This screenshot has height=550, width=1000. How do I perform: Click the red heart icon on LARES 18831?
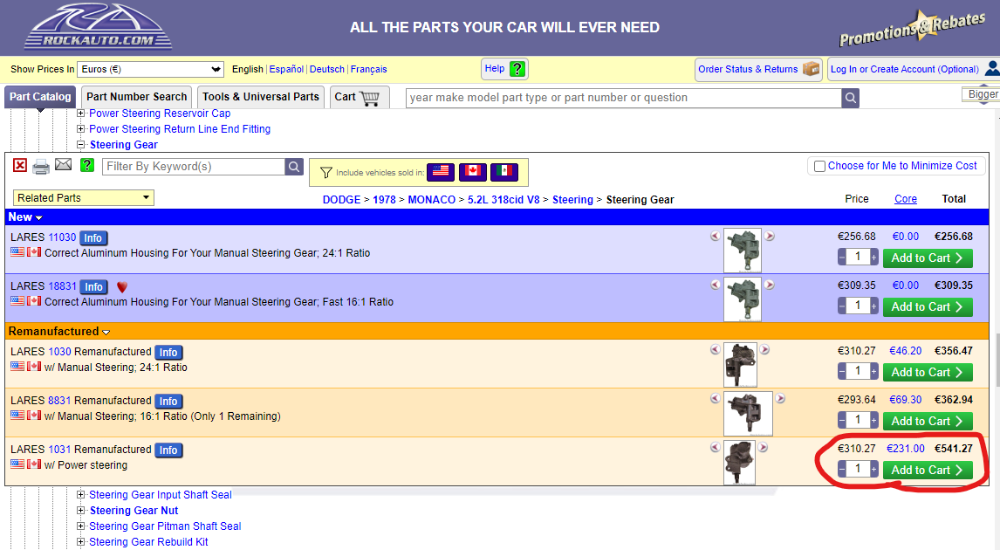point(122,287)
